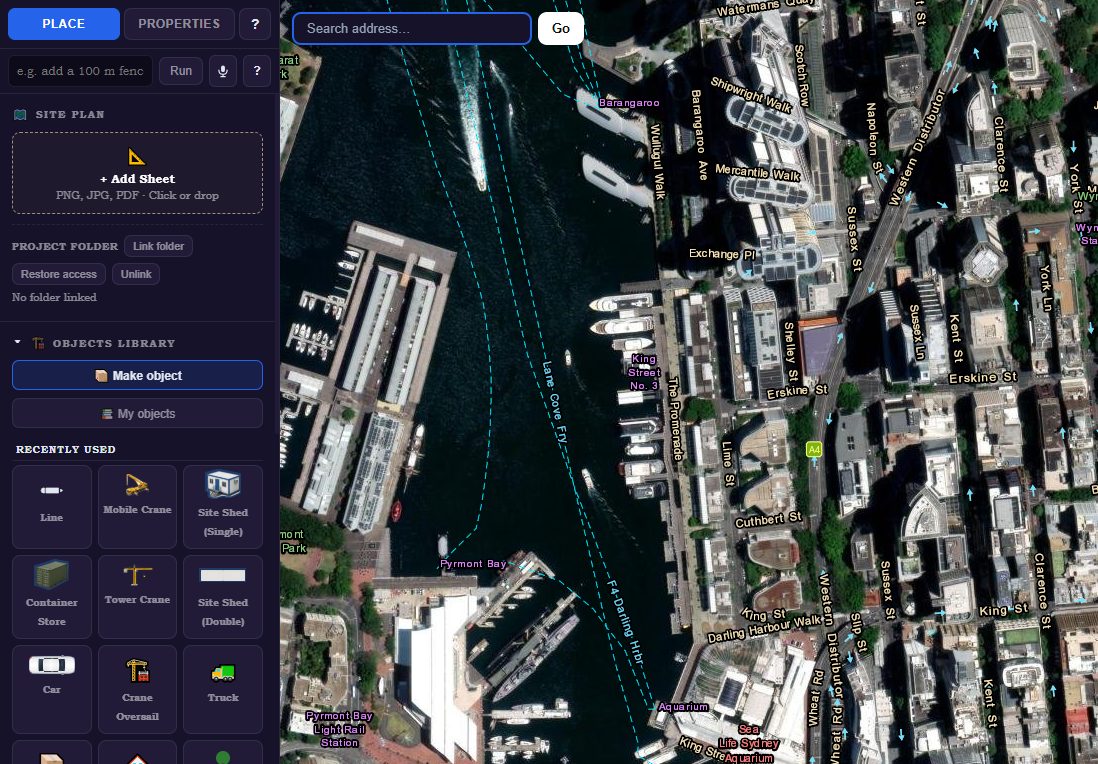Click the Sea Life Sydney Aquarium label
1098x764 pixels.
[x=749, y=743]
